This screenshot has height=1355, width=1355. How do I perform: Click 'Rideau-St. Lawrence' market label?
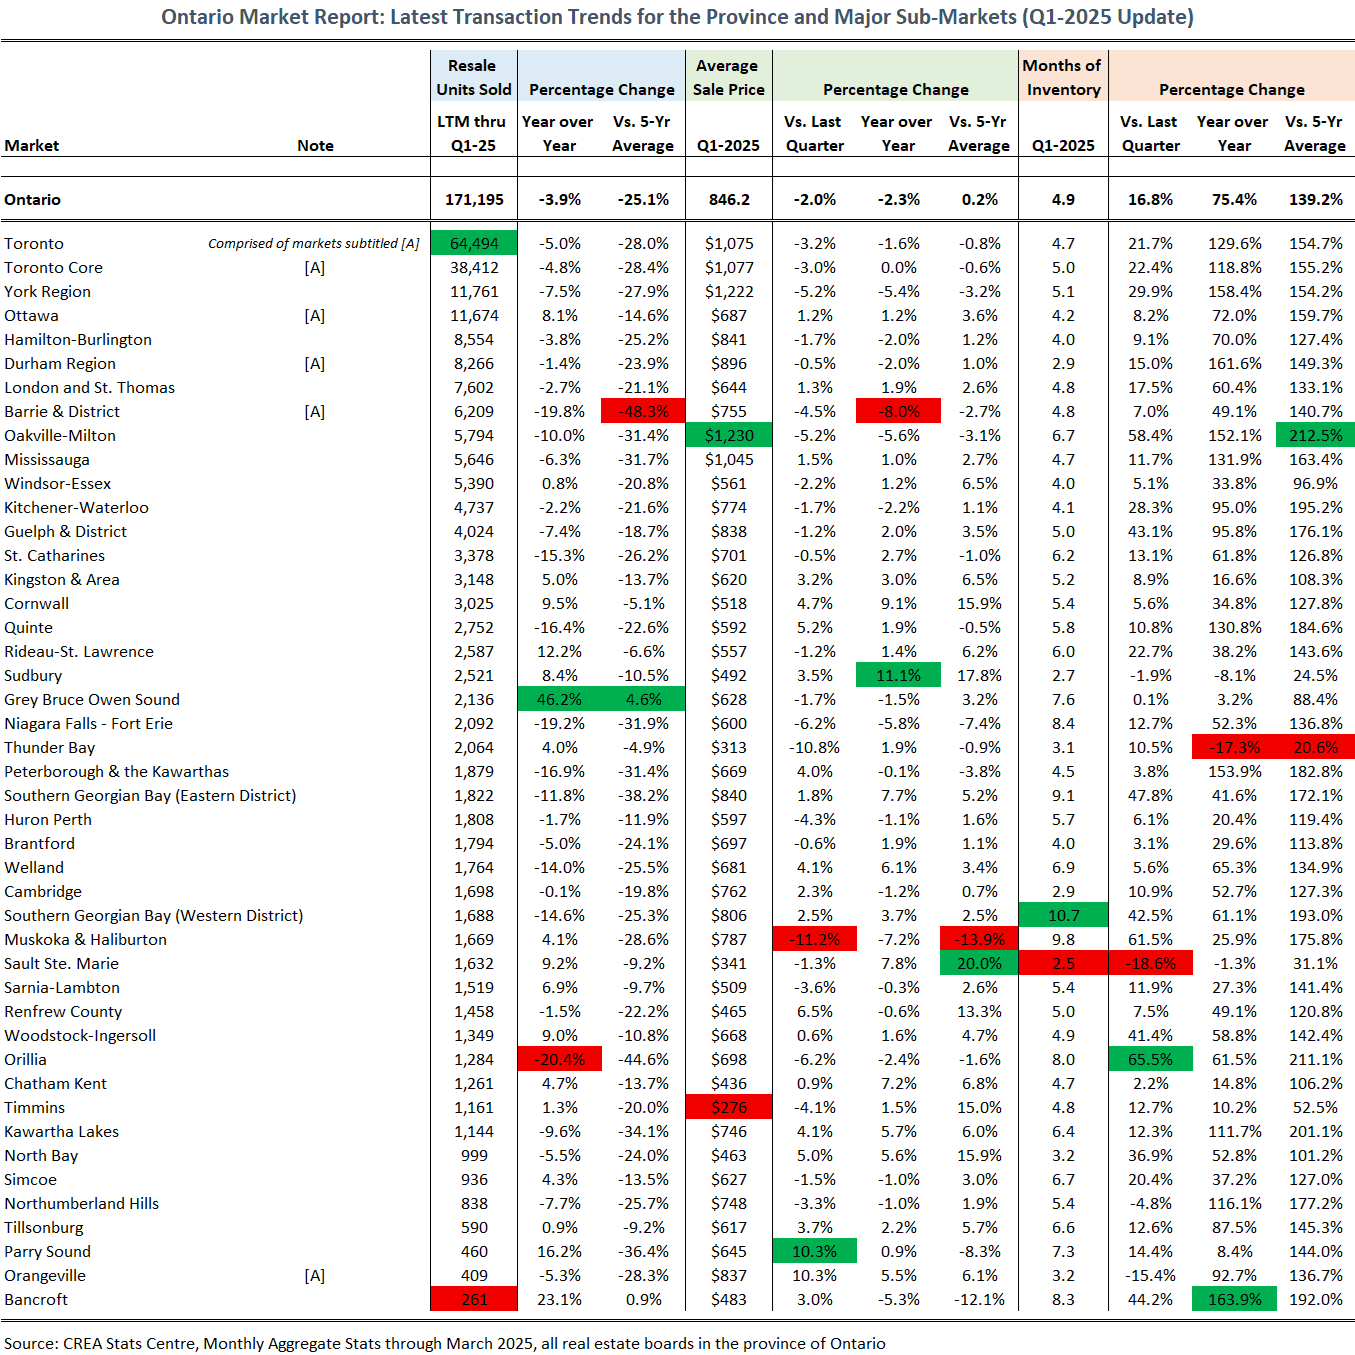click(79, 652)
